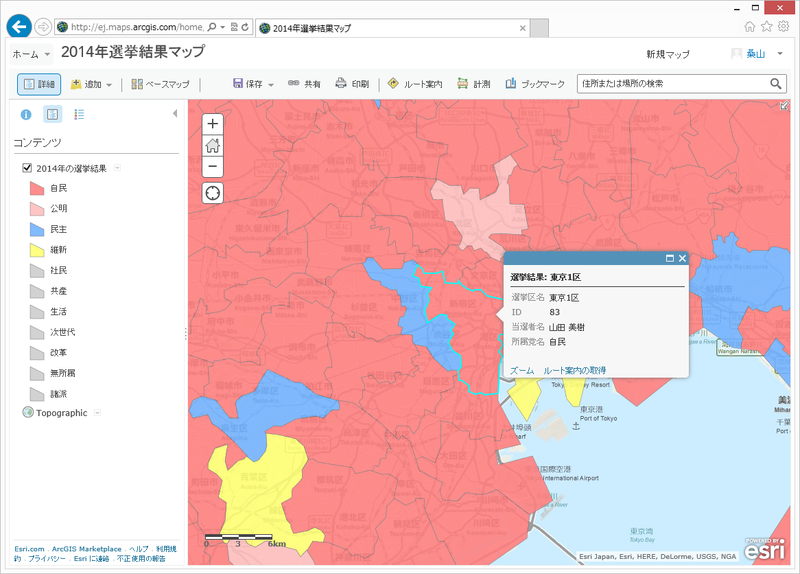Click the 共有 share button
800x574 pixels.
pyautogui.click(x=304, y=85)
